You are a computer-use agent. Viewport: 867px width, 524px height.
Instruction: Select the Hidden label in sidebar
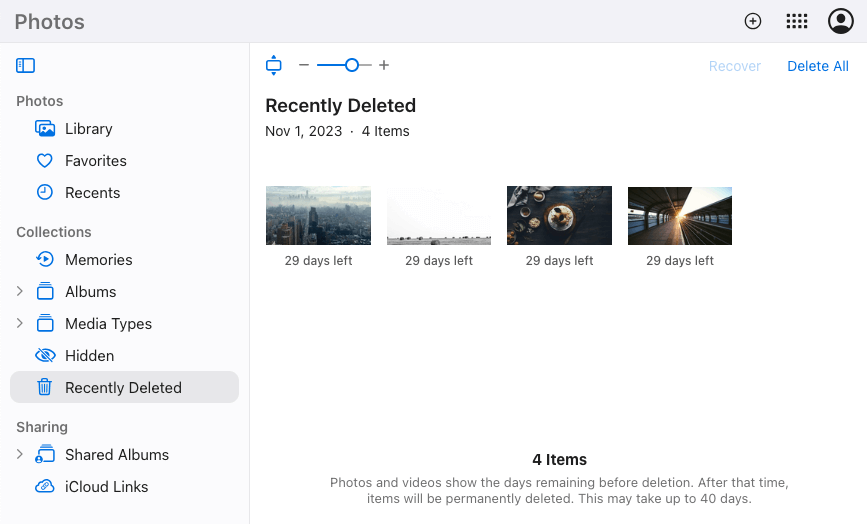(90, 355)
